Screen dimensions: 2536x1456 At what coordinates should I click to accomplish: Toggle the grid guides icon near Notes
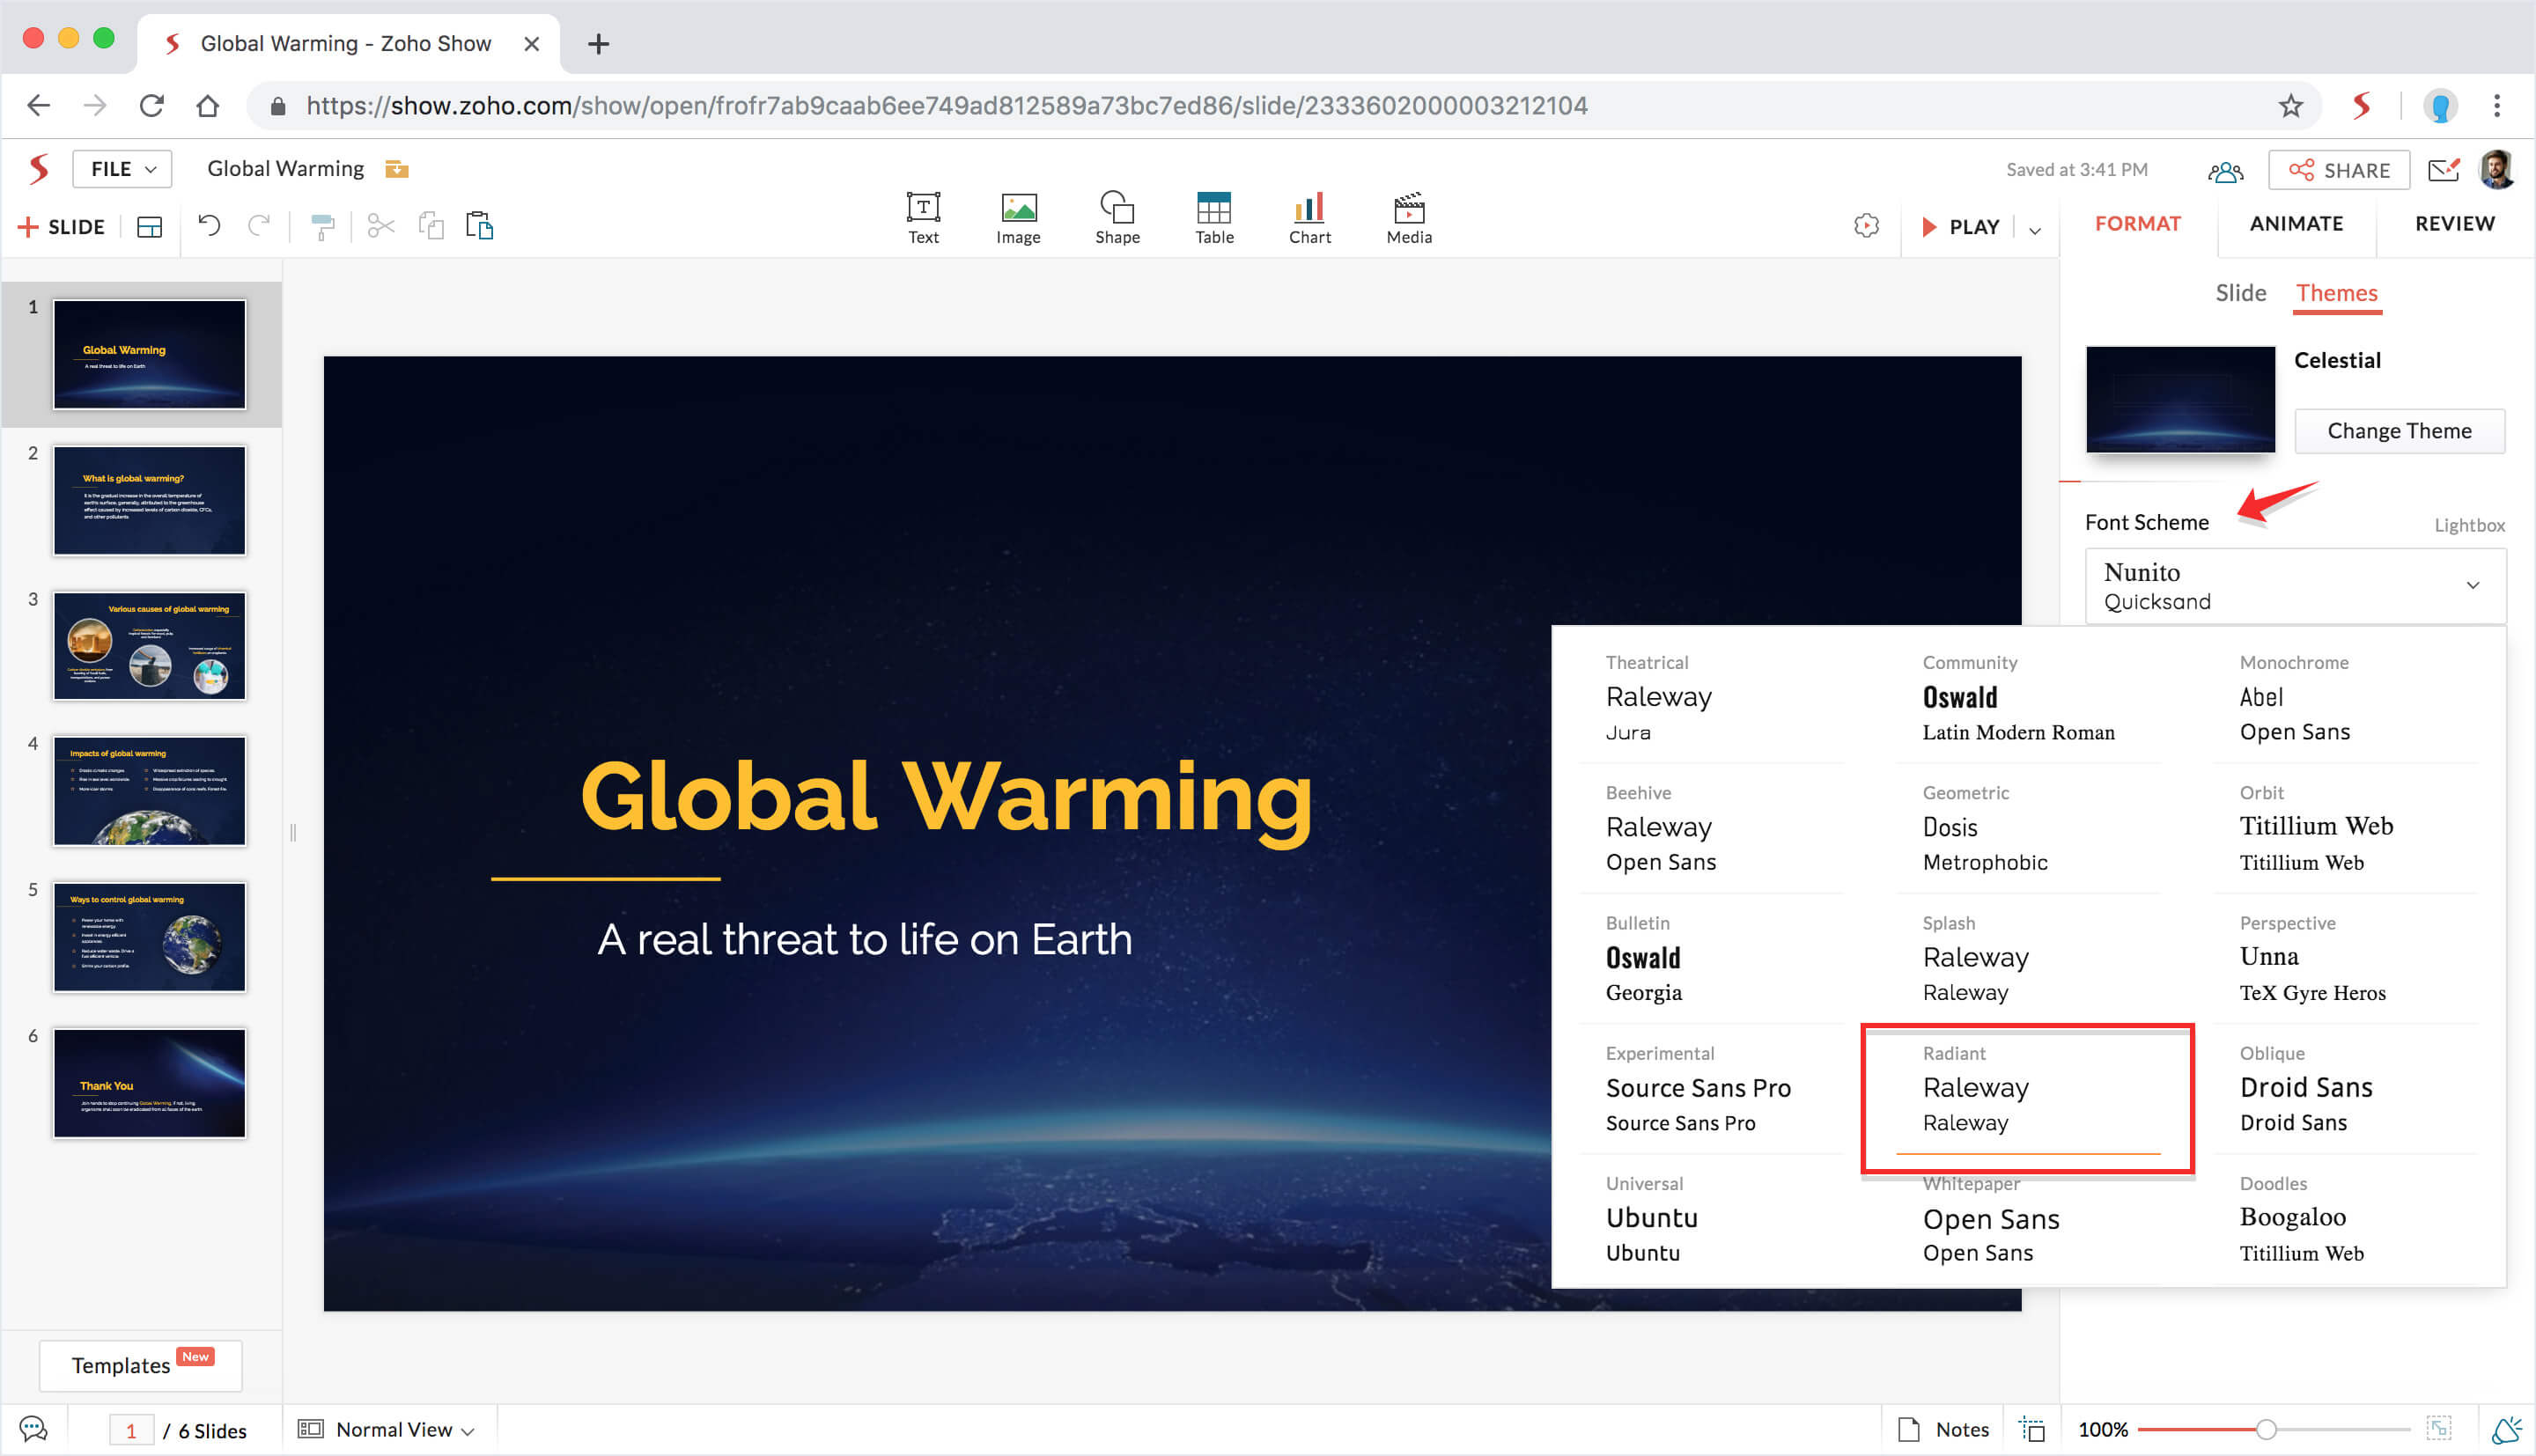click(x=2031, y=1429)
